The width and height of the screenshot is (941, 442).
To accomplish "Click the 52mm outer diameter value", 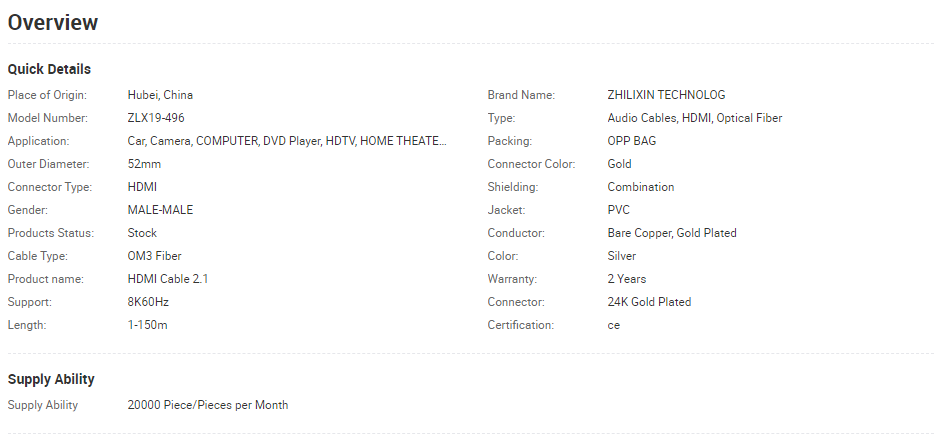I will [x=144, y=164].
